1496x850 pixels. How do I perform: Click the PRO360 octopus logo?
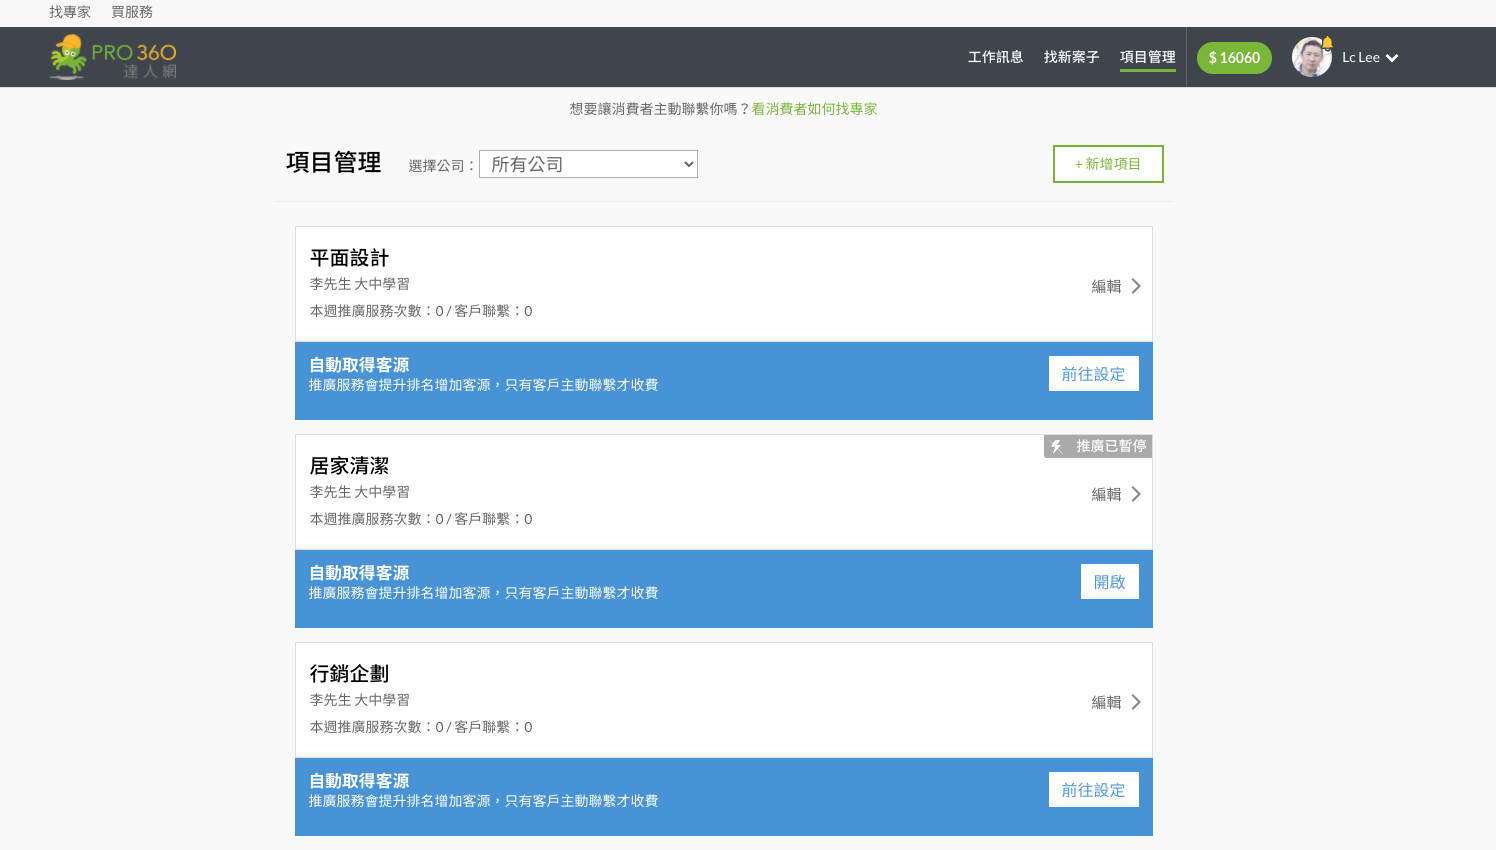[x=68, y=57]
